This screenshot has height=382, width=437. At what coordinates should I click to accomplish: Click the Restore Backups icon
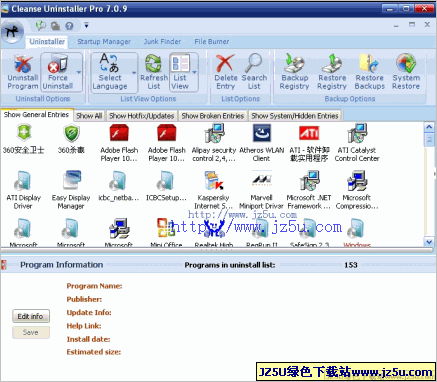[x=369, y=63]
